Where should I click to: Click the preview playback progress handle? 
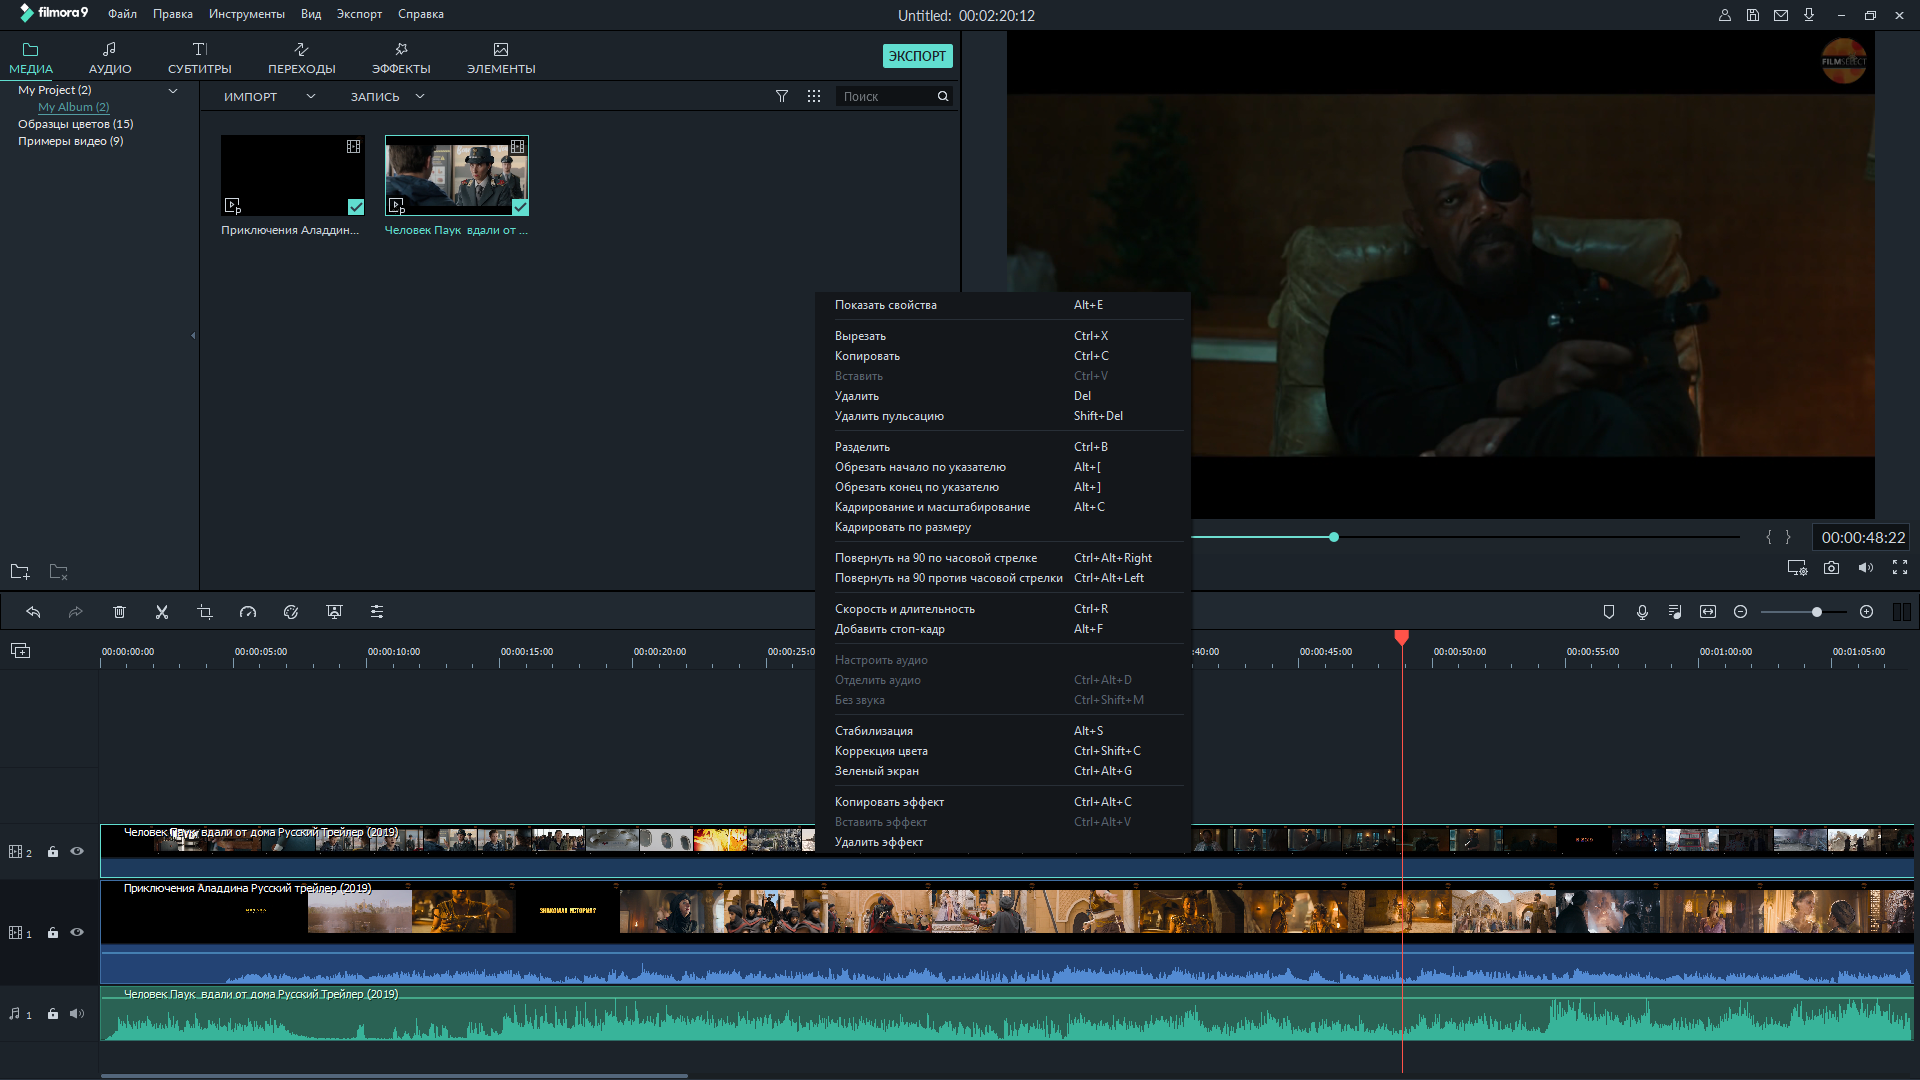coord(1334,537)
